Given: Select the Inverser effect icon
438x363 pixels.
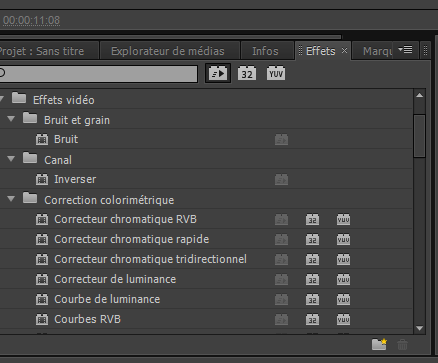Looking at the screenshot, I should [42, 179].
